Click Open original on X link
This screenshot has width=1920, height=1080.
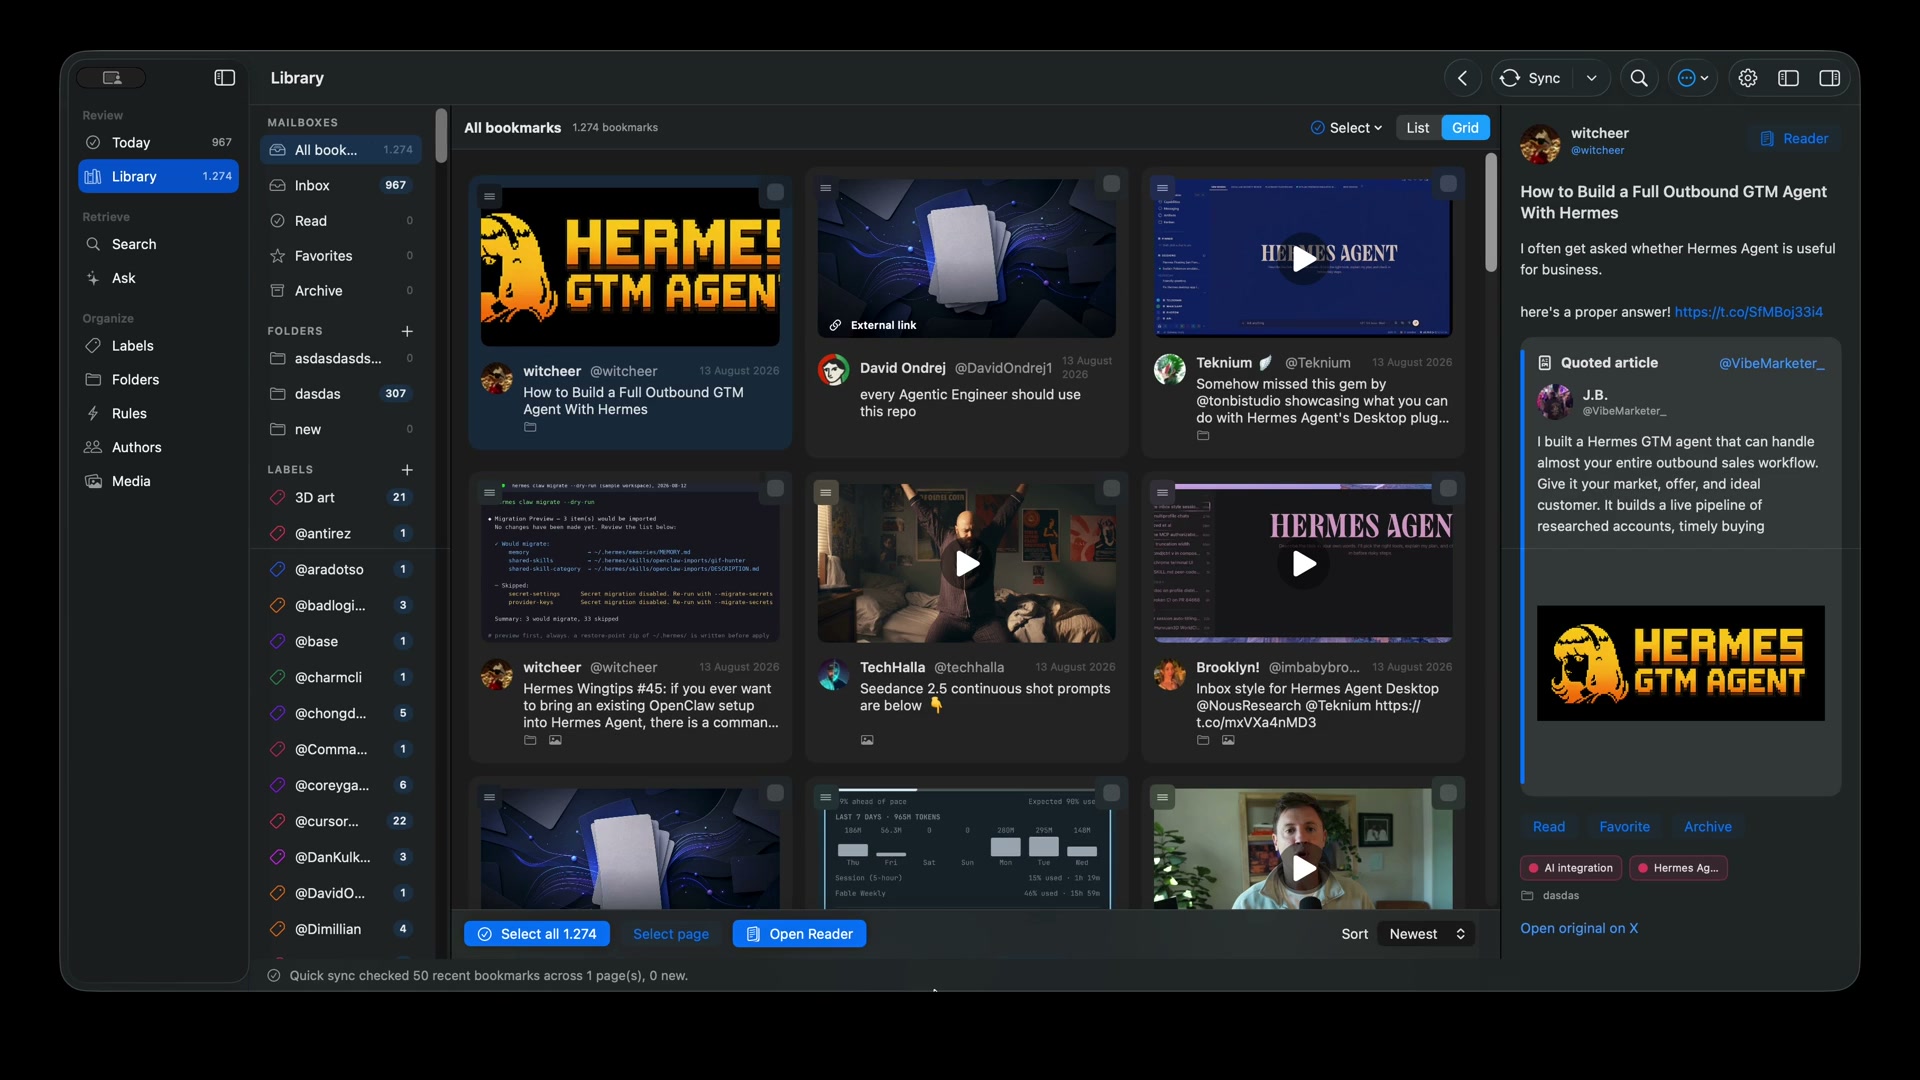(x=1579, y=929)
